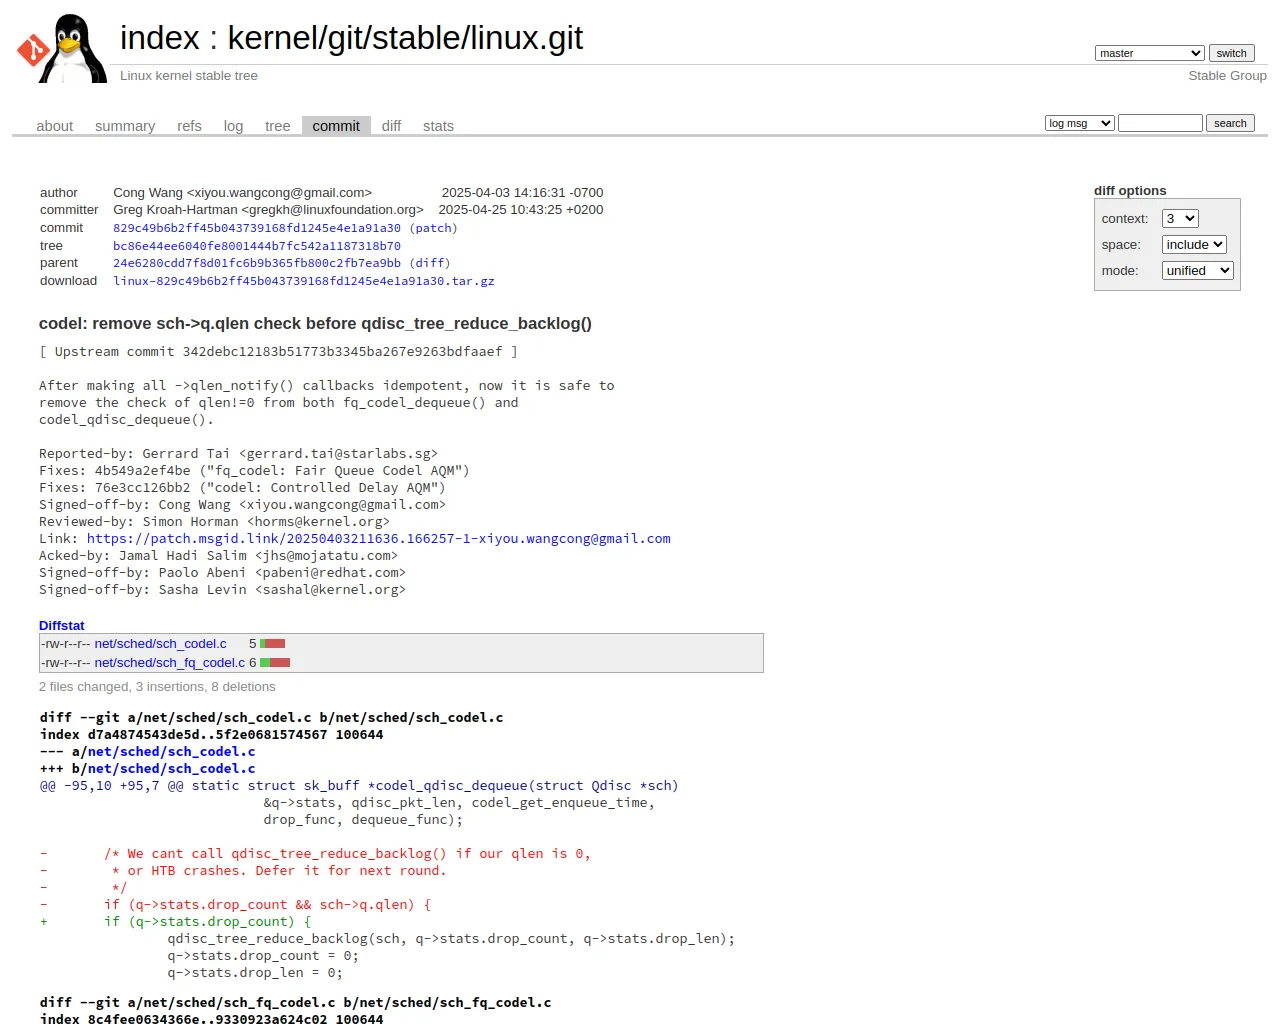
Task: Click the Reported-by Gerrard Tai line
Action: click(238, 454)
